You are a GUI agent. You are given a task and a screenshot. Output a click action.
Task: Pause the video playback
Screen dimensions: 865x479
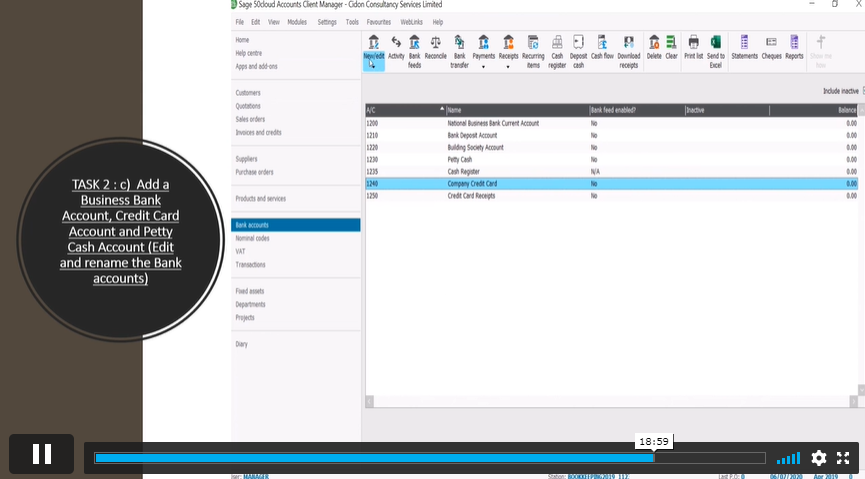coord(41,454)
